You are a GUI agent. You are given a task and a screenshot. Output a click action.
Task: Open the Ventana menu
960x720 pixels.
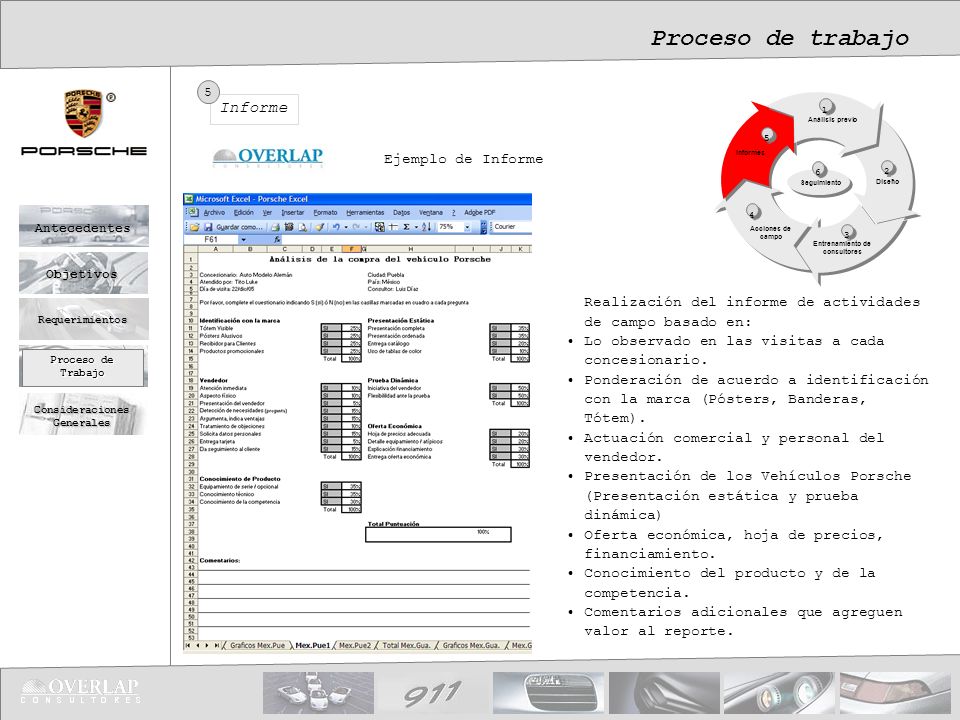[x=431, y=212]
